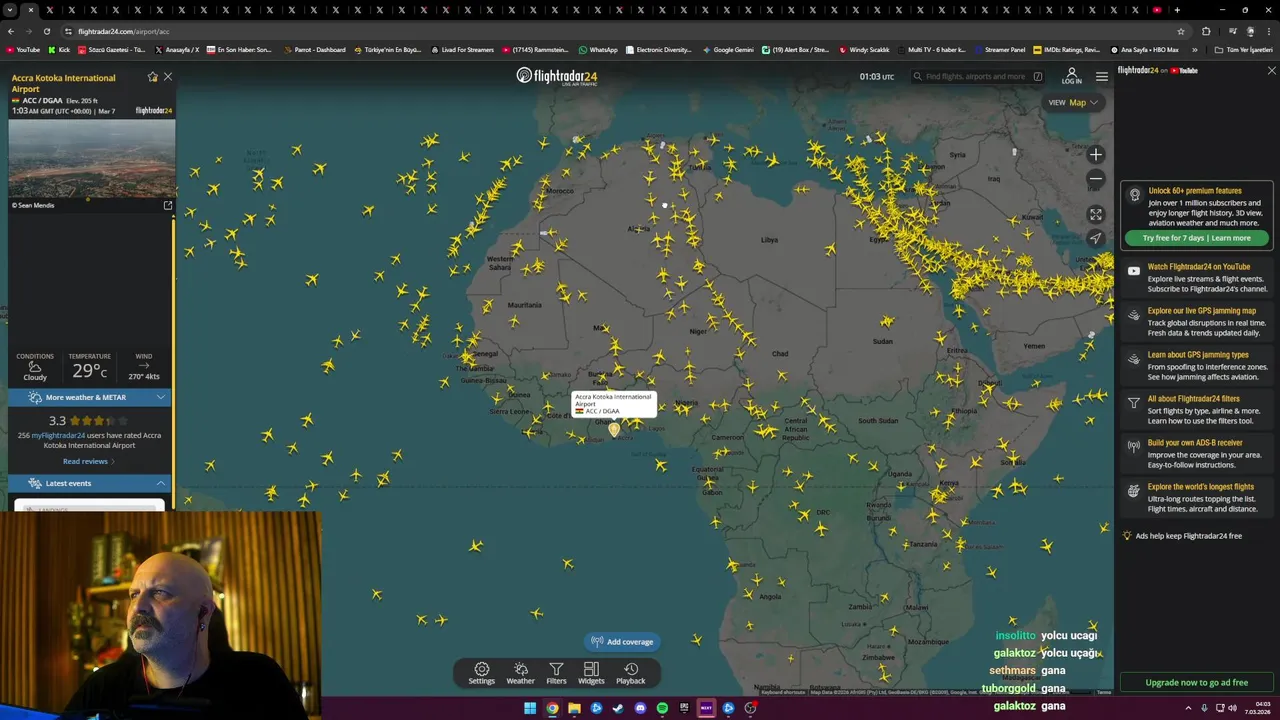Click the LOG IN user icon
This screenshot has width=1280, height=720.
point(1071,76)
